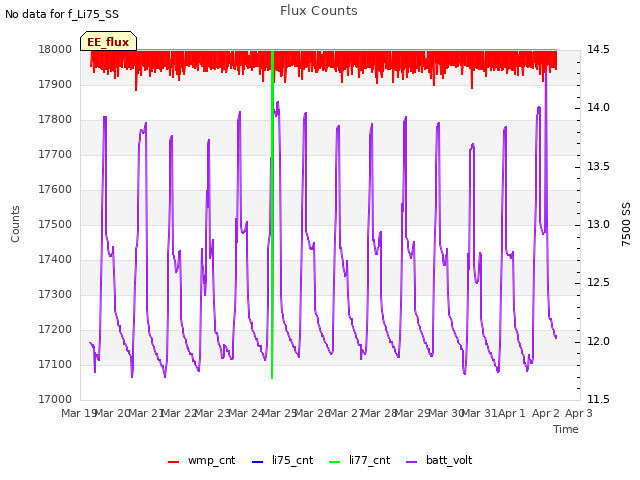Click the Counts y-axis label
This screenshot has height=480, width=640.
pyautogui.click(x=15, y=224)
